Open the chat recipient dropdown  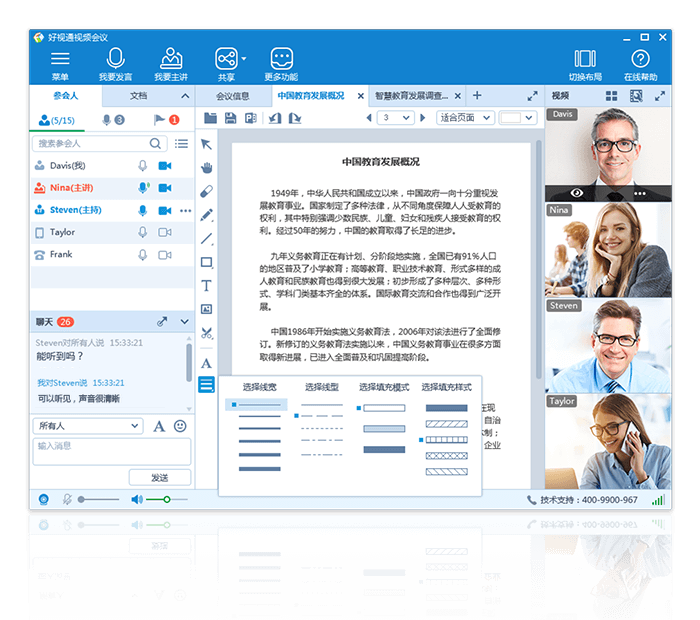coord(88,426)
